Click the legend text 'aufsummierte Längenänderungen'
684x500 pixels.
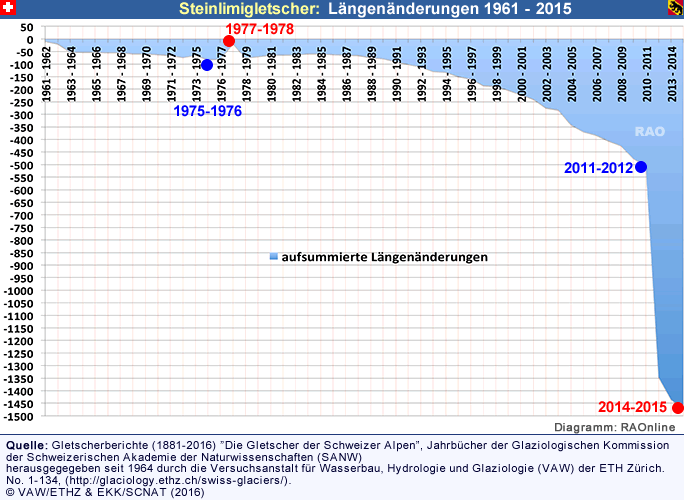coord(384,257)
